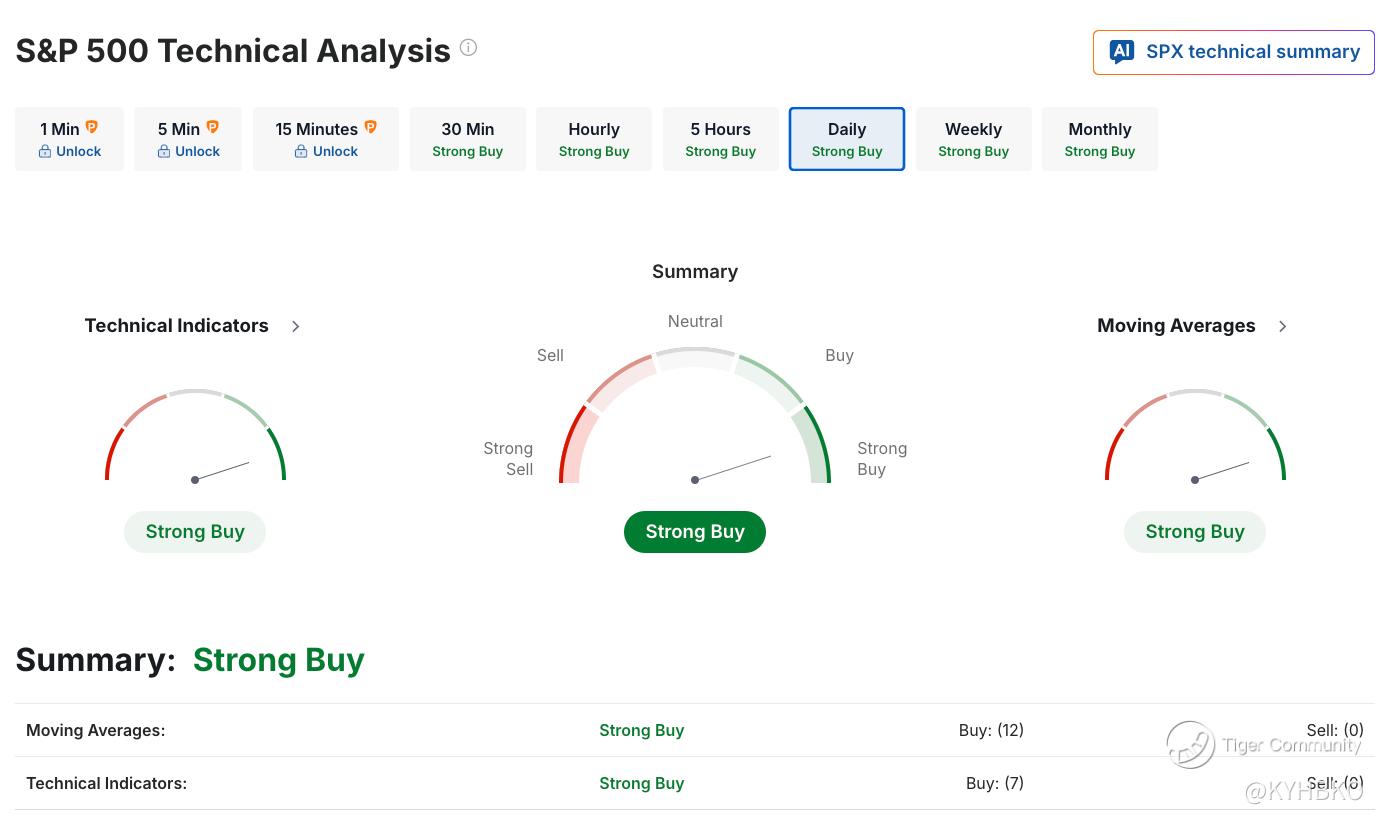Click the Moving Averages small gauge
1390x822 pixels.
pyautogui.click(x=1195, y=440)
